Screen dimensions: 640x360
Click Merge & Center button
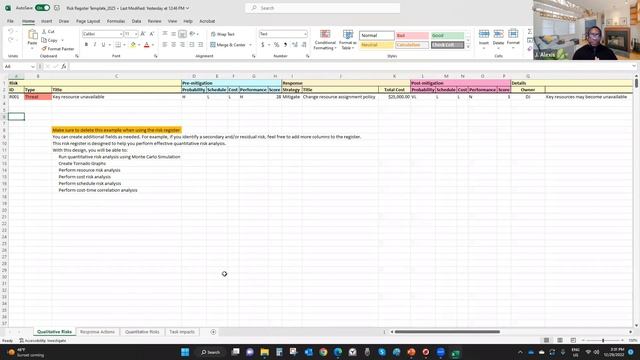[x=228, y=45]
